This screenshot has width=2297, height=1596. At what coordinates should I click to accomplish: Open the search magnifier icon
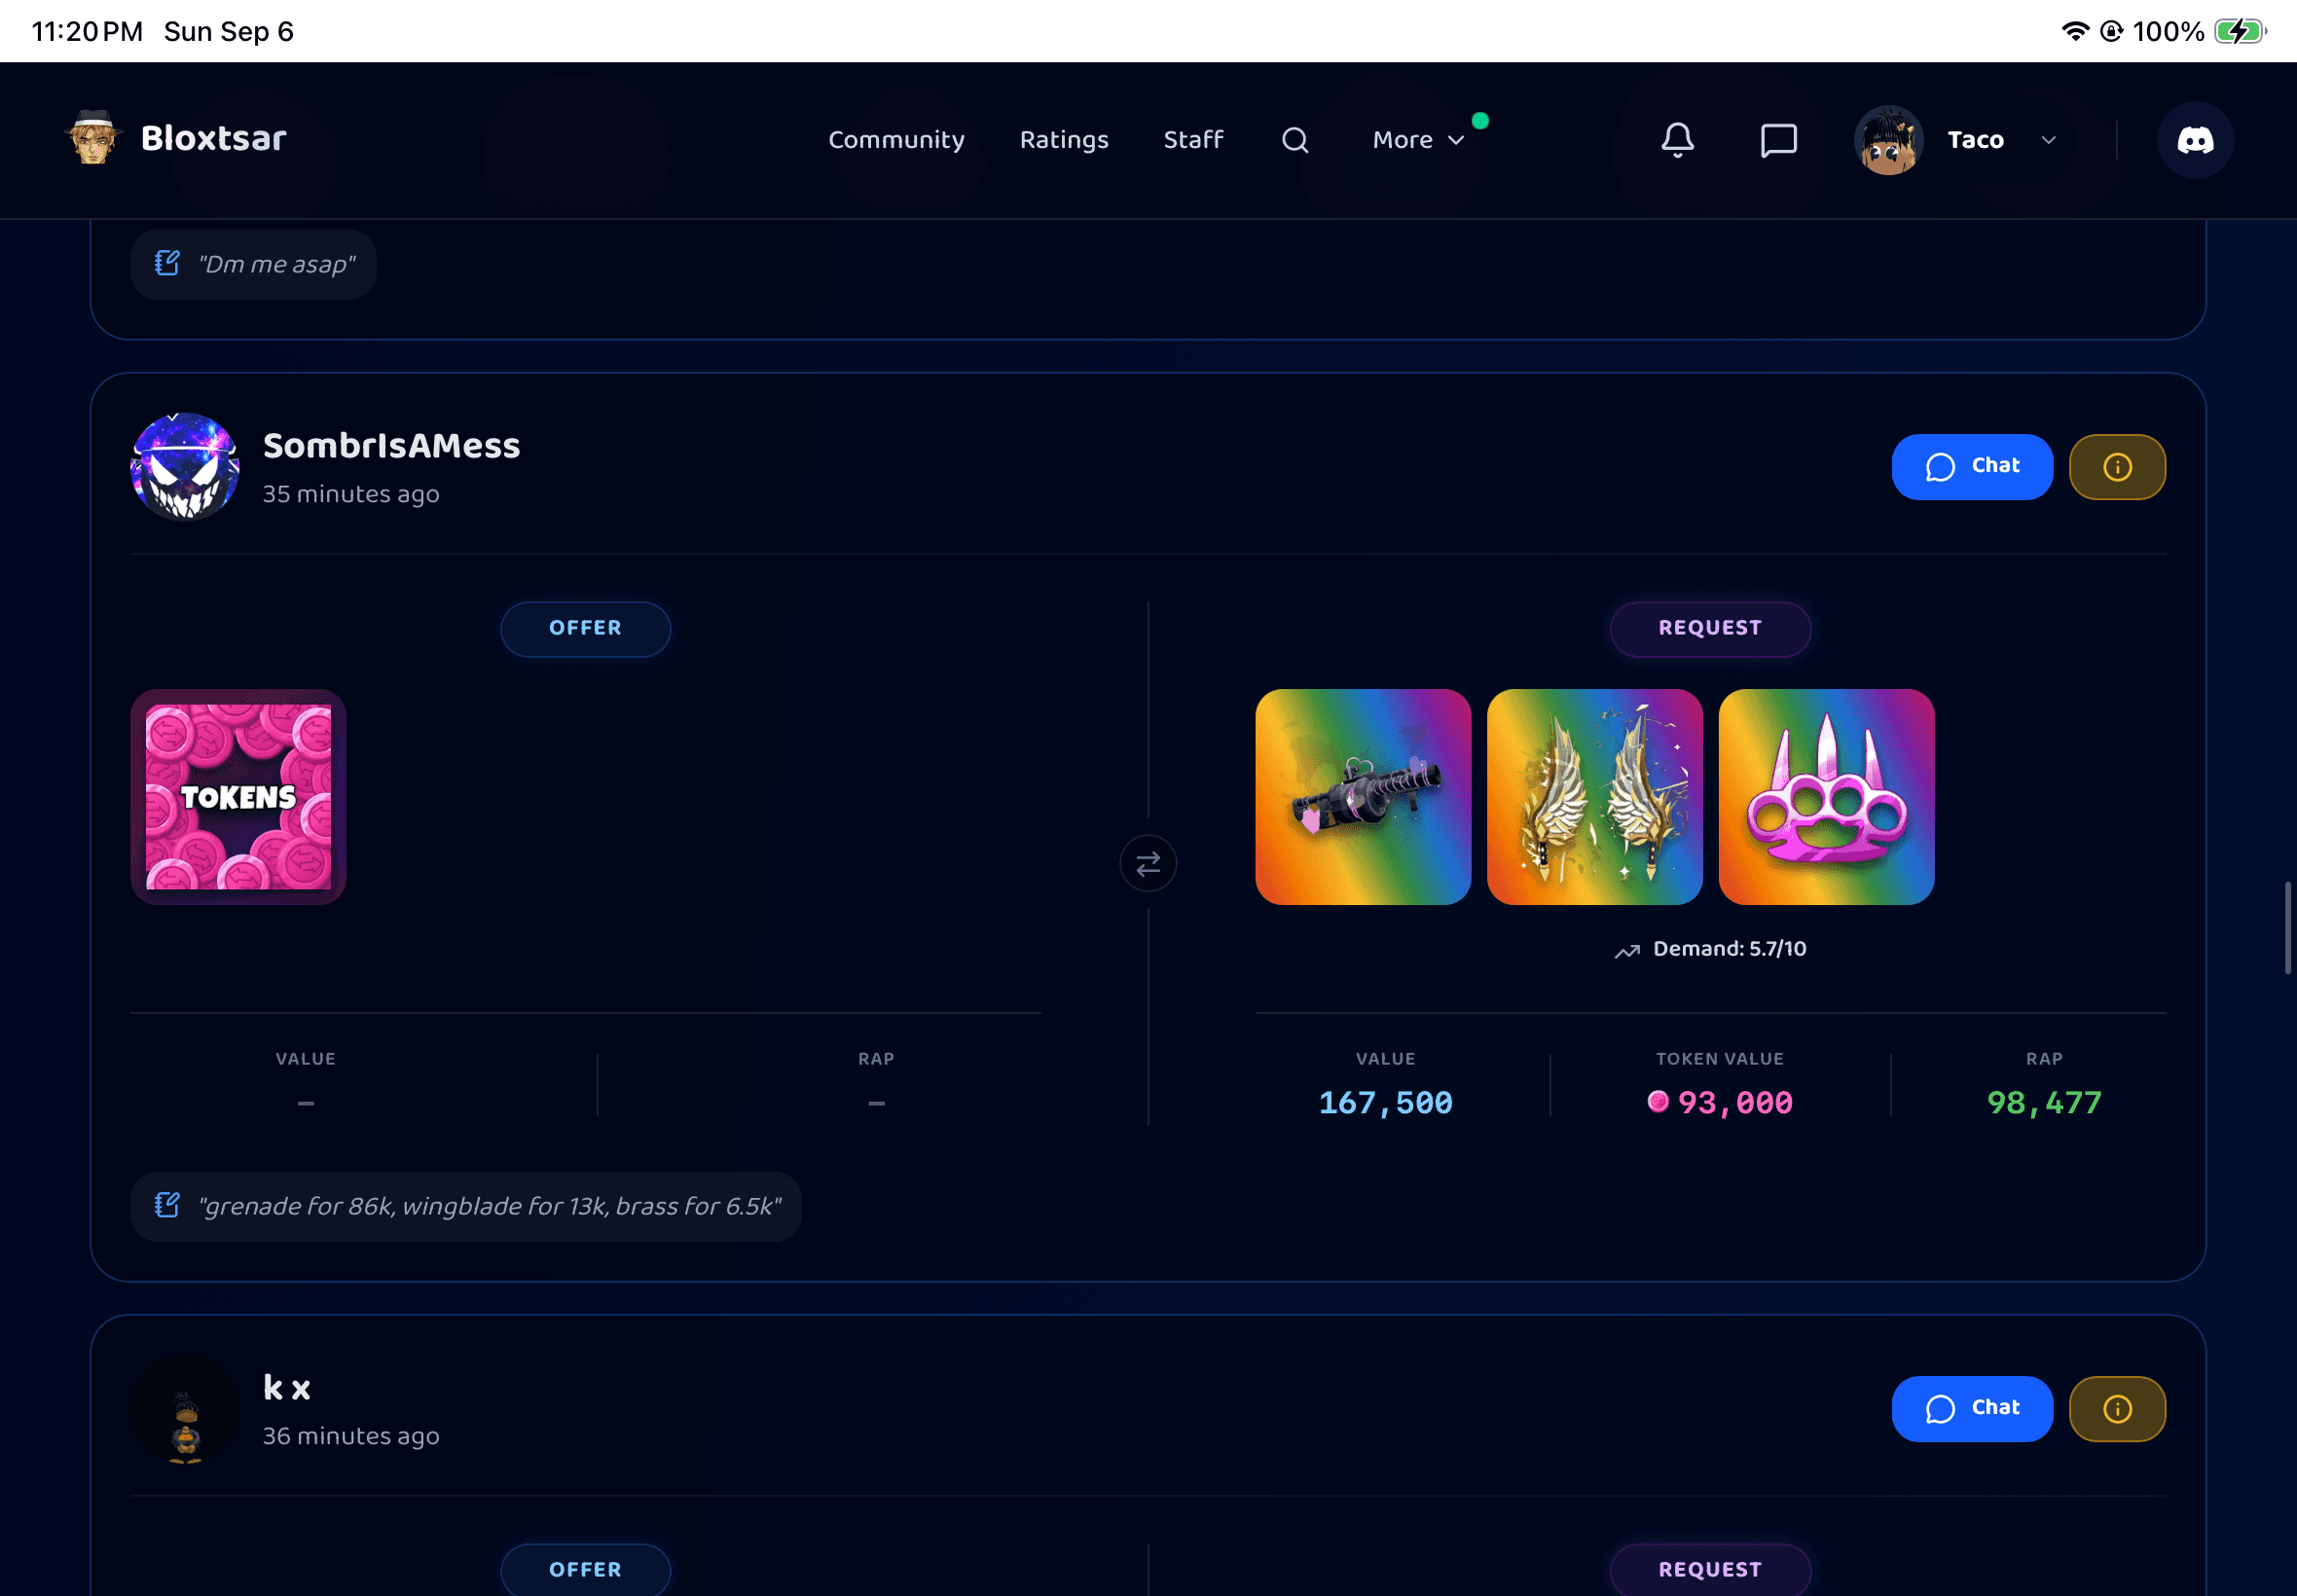1295,140
